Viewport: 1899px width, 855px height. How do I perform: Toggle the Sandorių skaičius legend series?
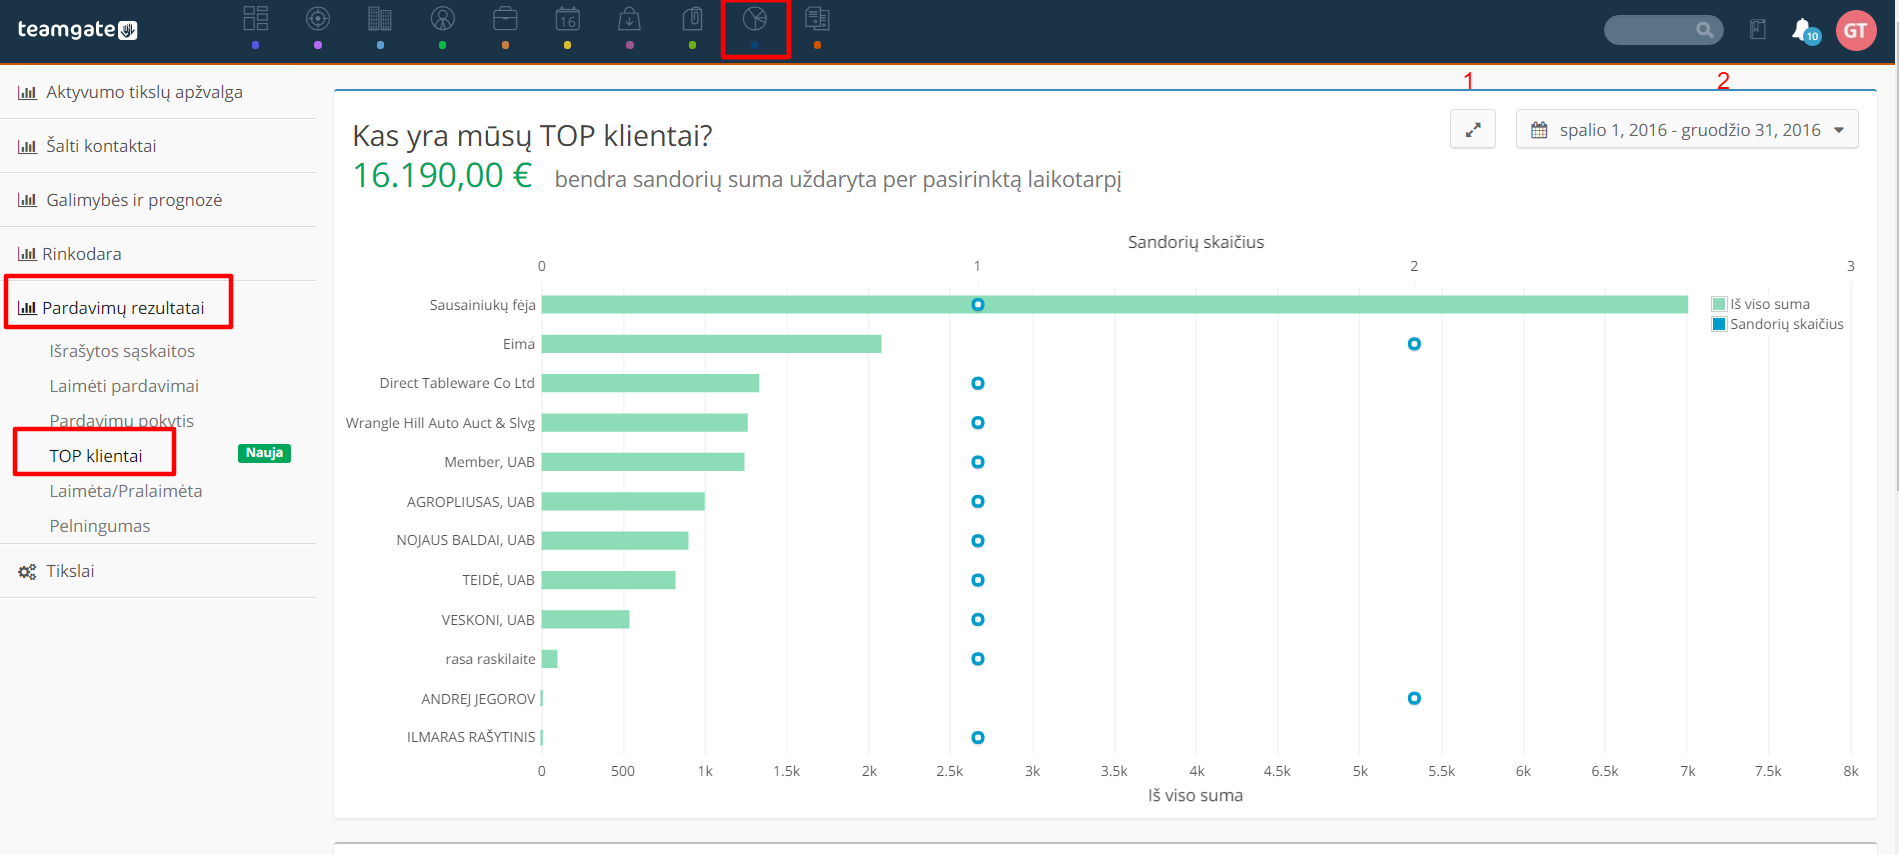pos(1778,324)
